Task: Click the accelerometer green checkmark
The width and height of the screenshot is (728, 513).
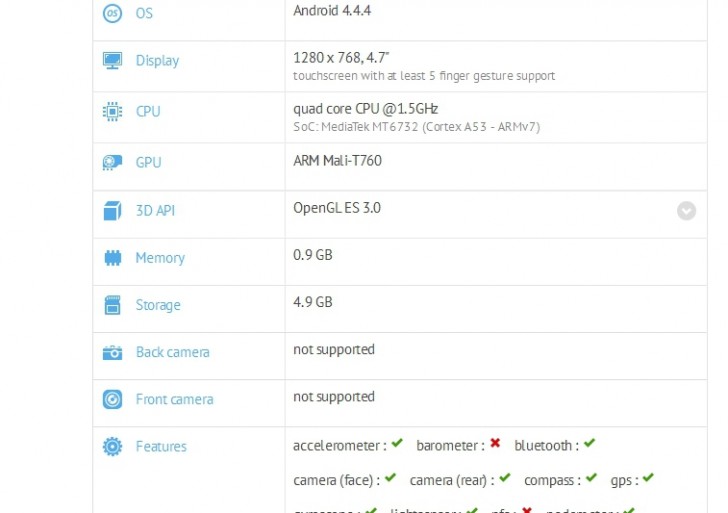Action: point(397,444)
